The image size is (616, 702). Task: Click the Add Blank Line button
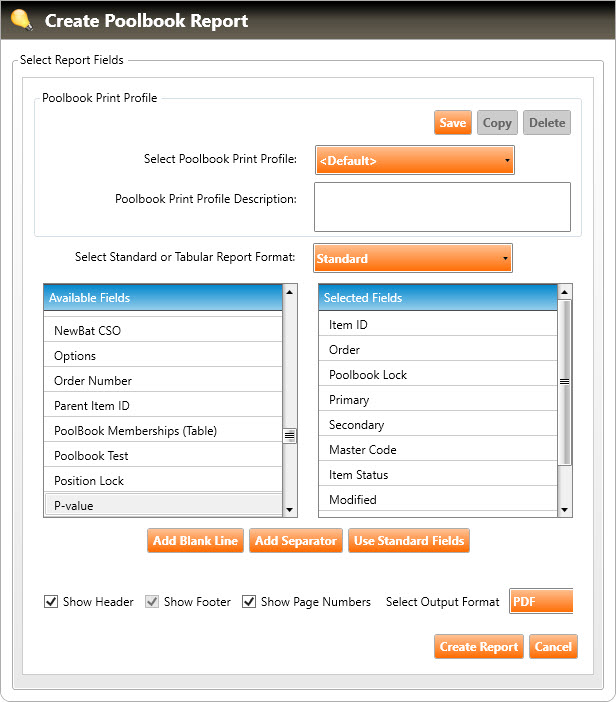coord(195,541)
